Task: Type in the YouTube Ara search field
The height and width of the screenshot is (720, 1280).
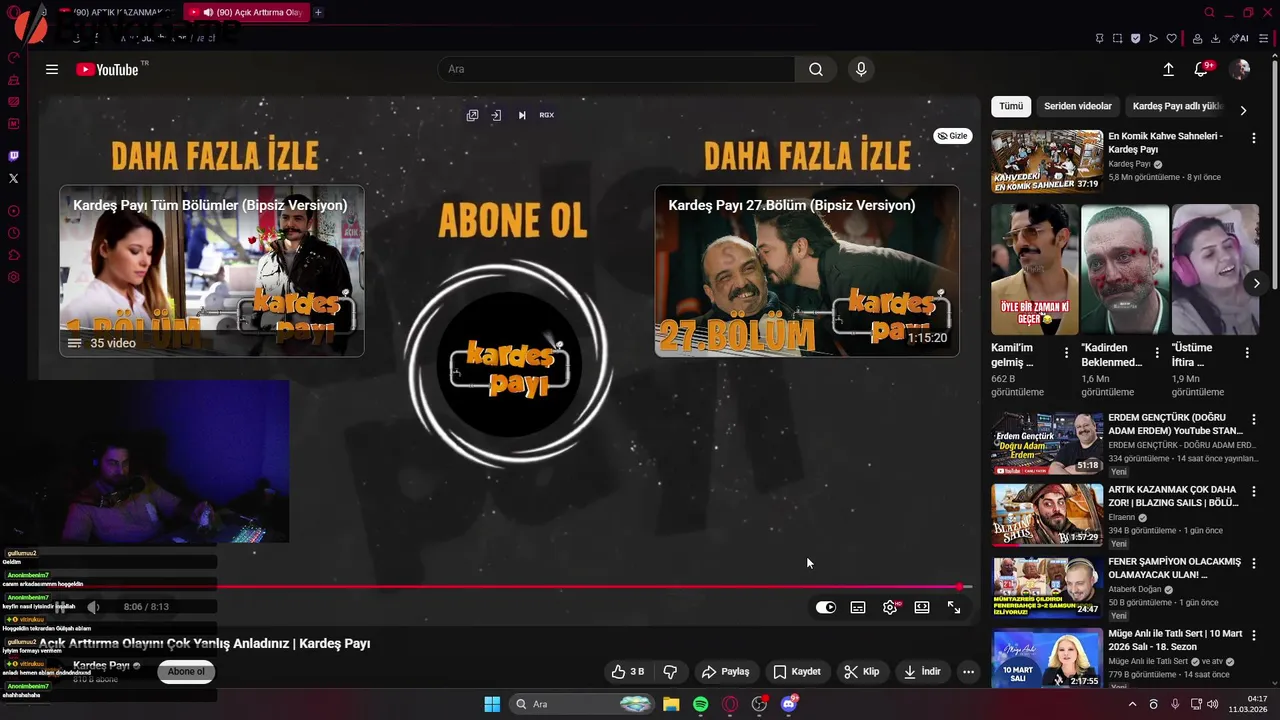Action: (x=616, y=69)
